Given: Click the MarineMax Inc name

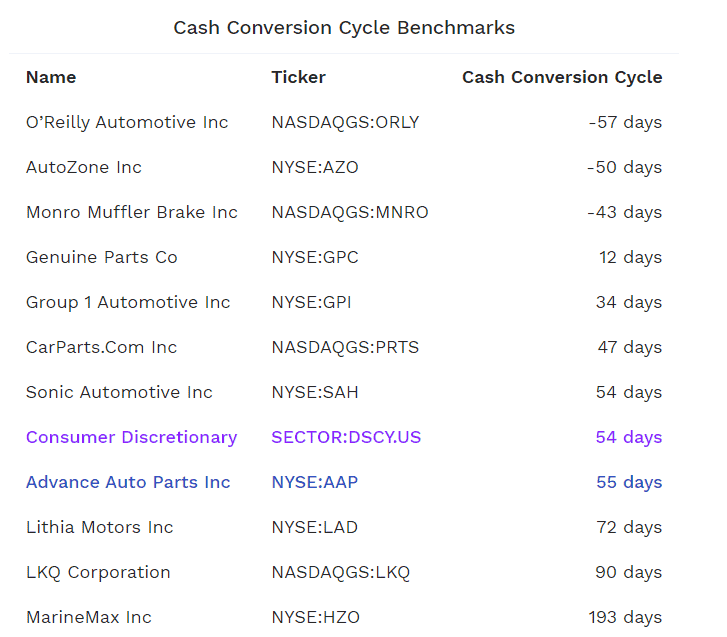Looking at the screenshot, I should pos(89,617).
